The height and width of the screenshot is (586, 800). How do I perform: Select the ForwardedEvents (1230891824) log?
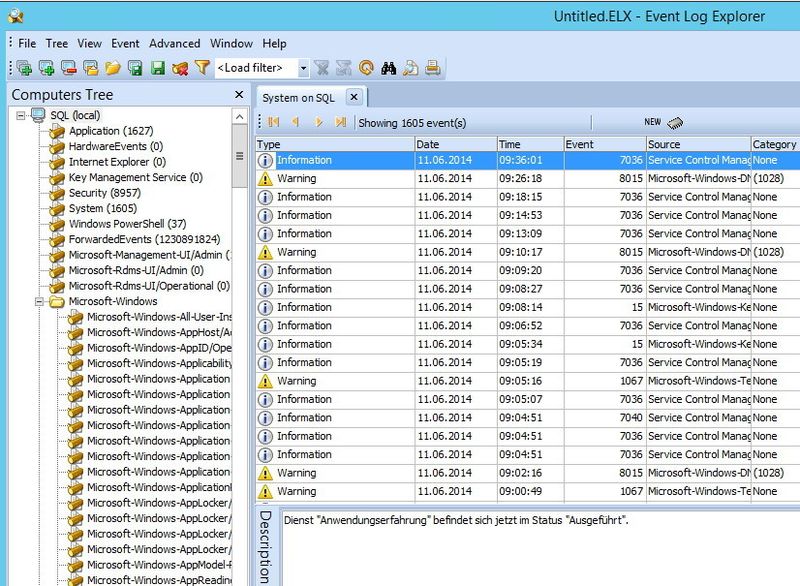pos(145,239)
